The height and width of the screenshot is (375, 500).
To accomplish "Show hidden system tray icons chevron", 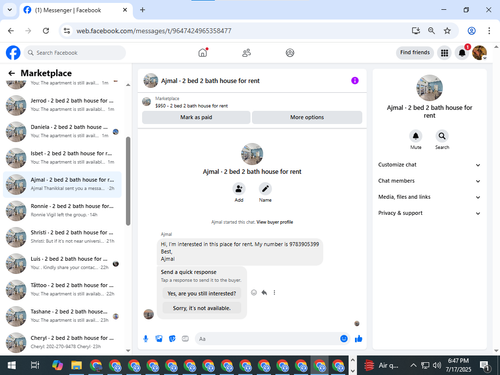I will 413,365.
